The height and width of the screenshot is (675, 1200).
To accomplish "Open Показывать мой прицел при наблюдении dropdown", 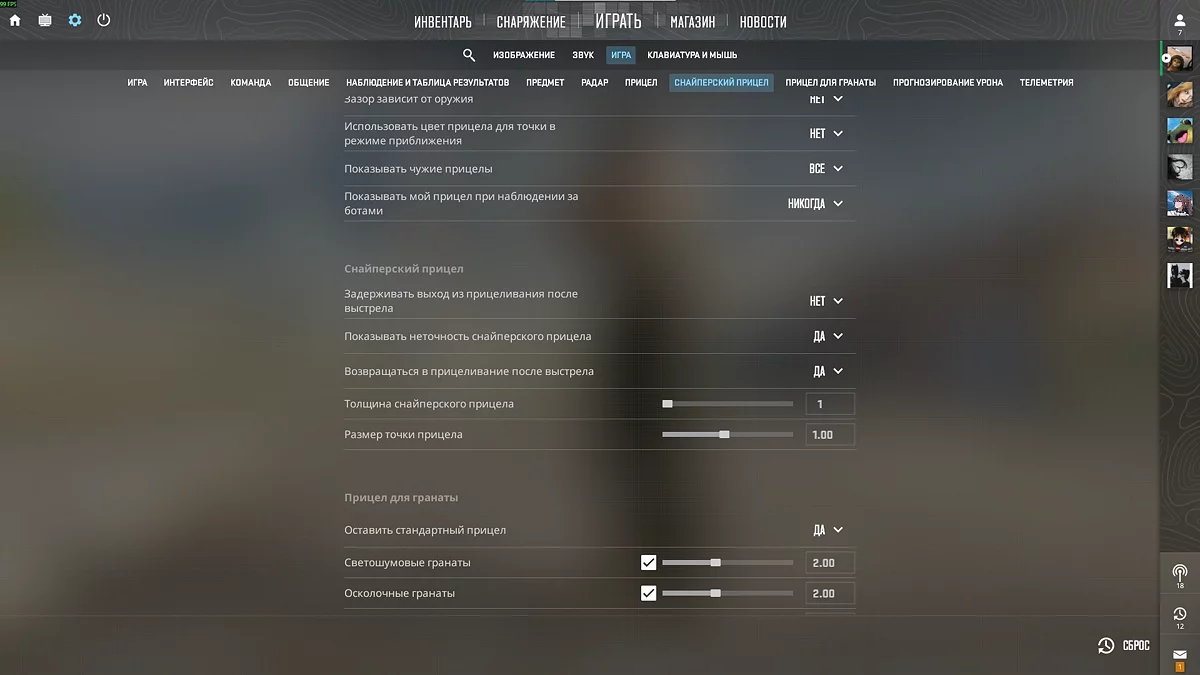I will (x=816, y=203).
